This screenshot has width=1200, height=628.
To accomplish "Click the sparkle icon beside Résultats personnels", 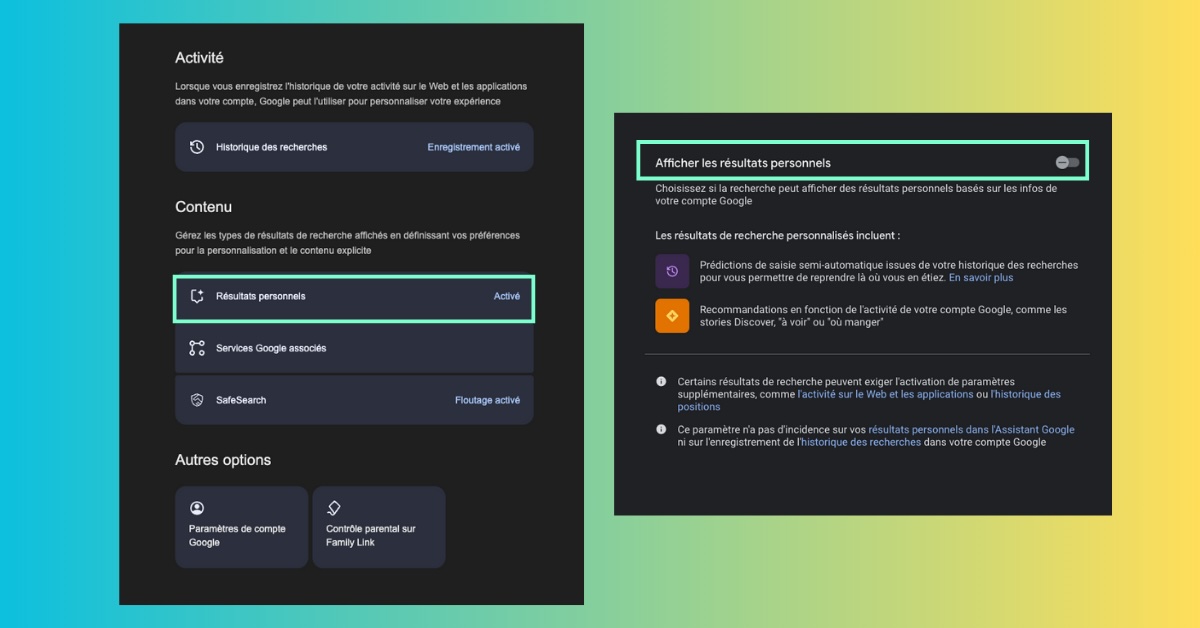I will pos(197,296).
